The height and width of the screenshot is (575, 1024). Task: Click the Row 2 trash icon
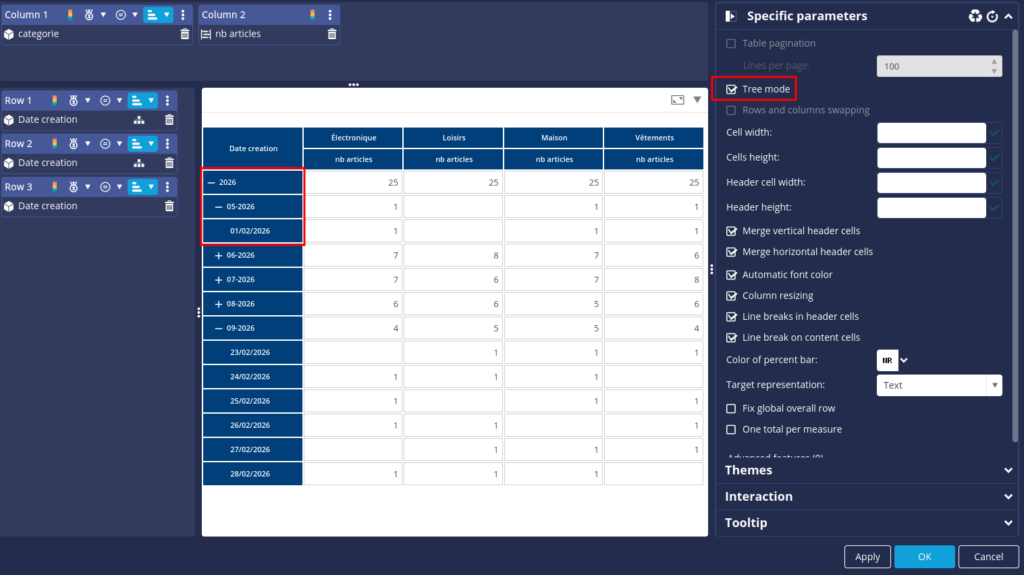click(169, 163)
